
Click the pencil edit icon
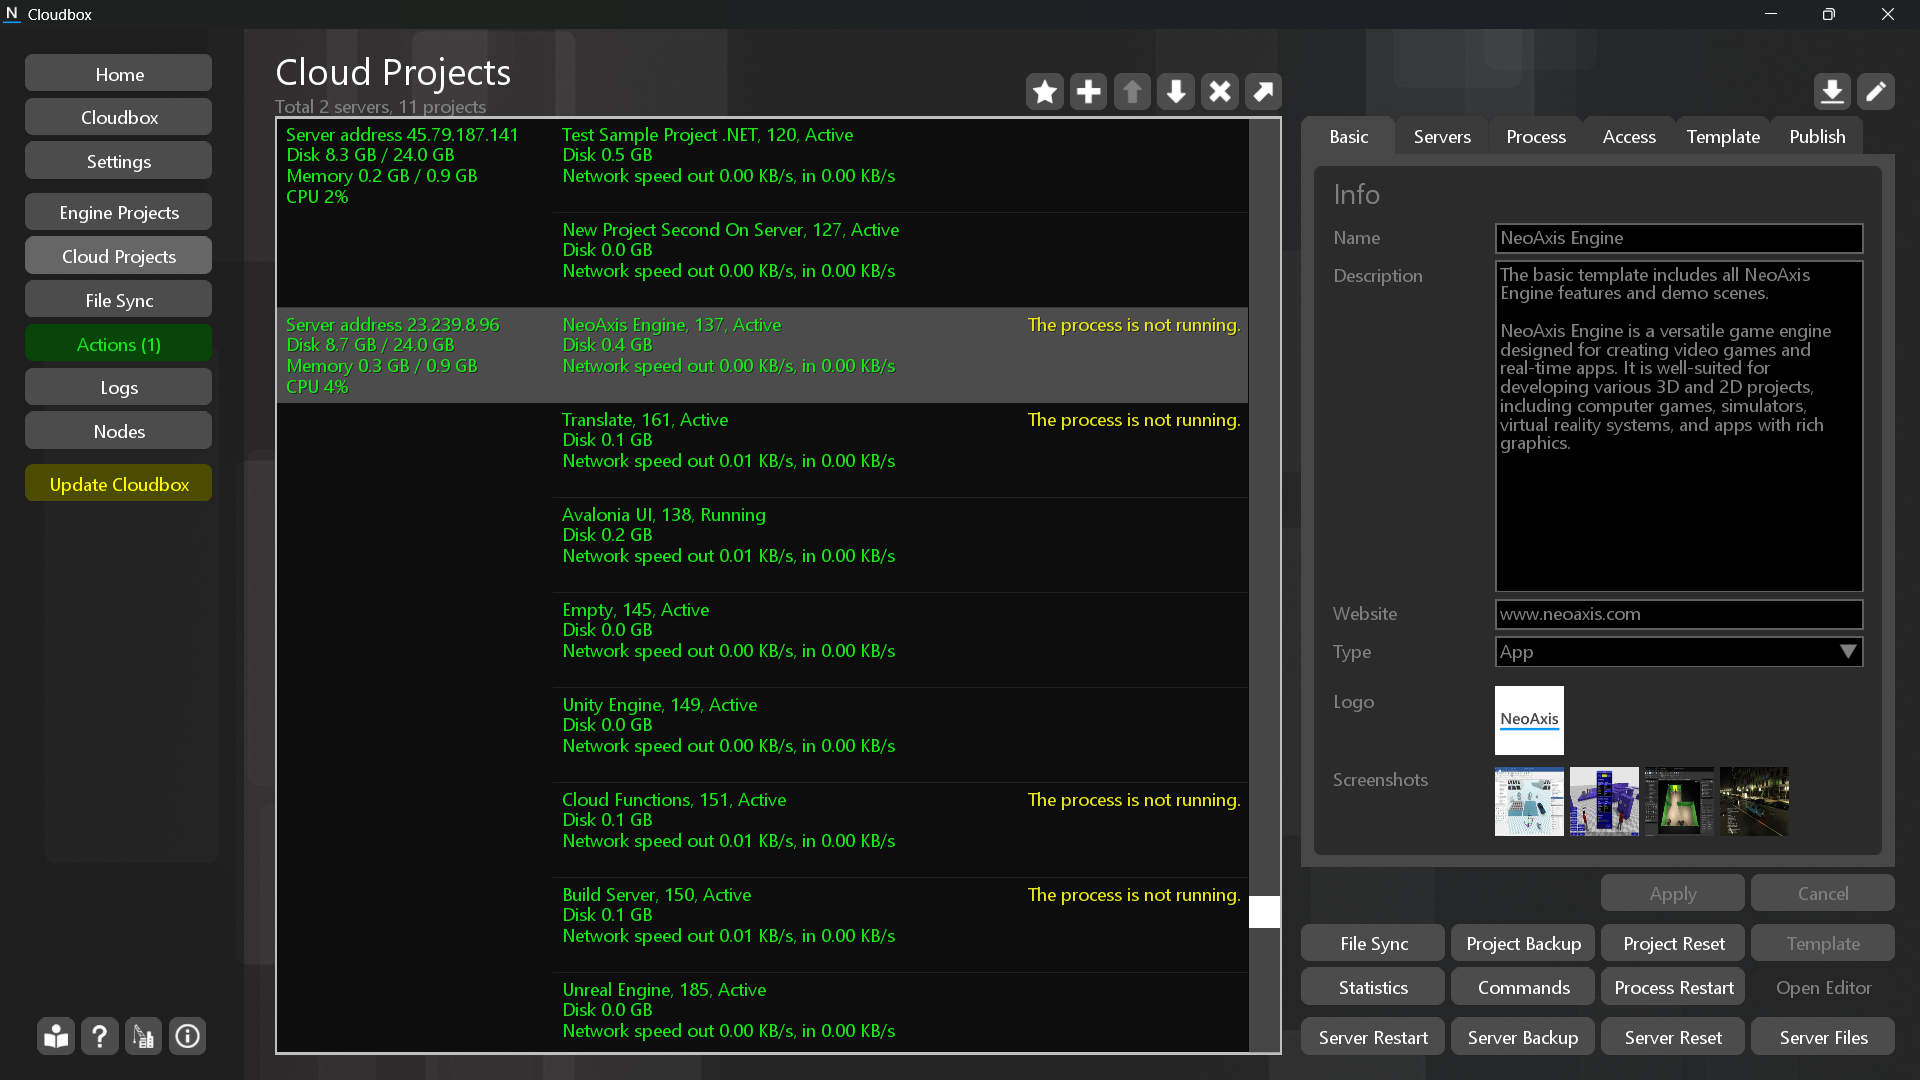1876,92
